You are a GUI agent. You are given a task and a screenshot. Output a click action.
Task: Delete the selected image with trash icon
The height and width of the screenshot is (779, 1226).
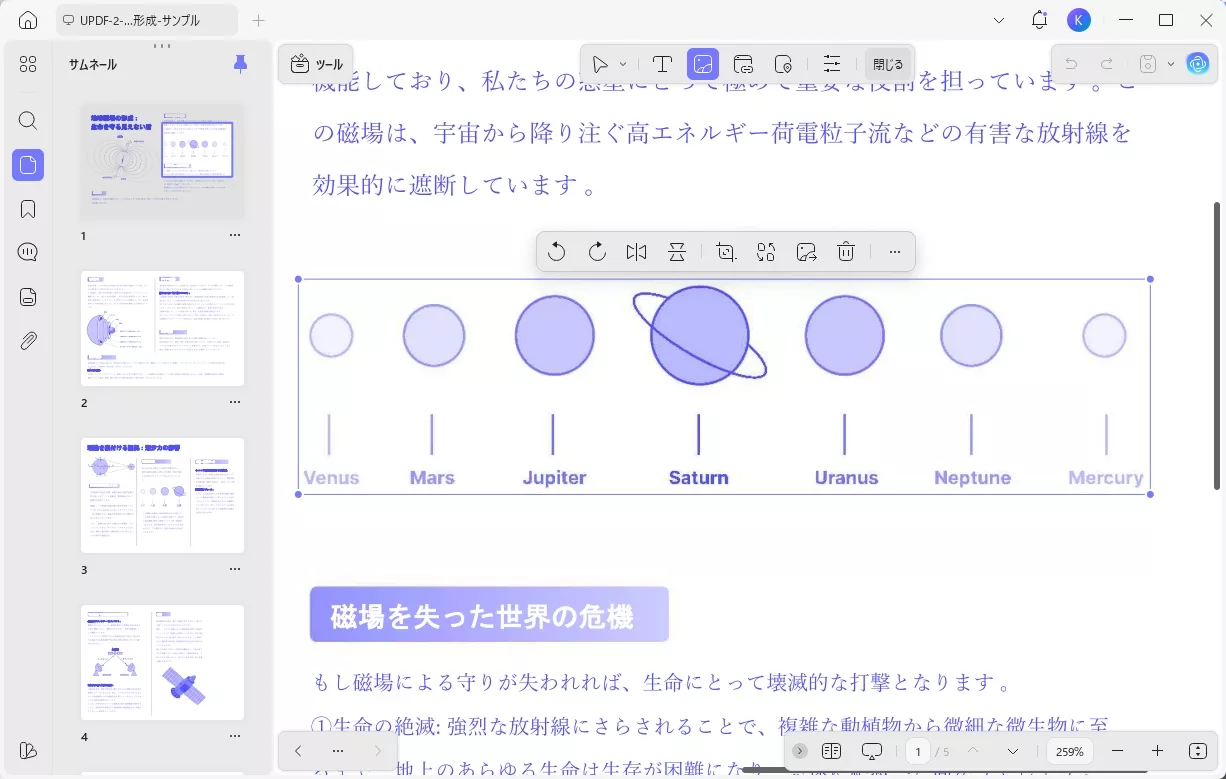point(846,251)
